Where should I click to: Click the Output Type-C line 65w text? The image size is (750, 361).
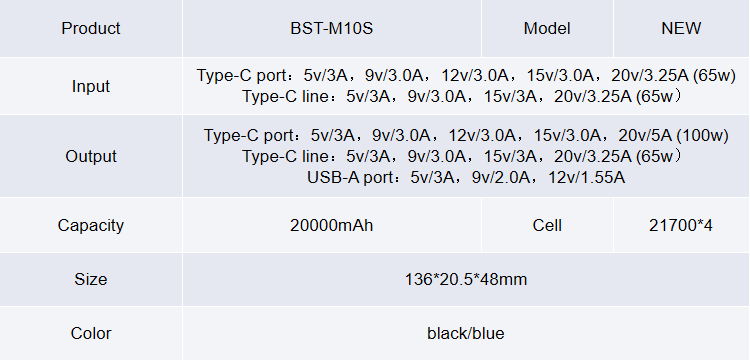point(462,156)
